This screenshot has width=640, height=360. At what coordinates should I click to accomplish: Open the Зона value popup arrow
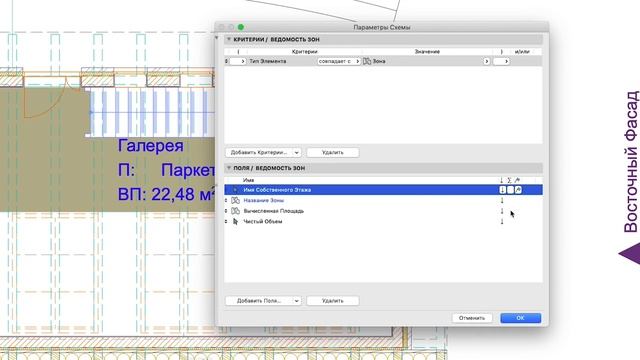click(x=487, y=61)
